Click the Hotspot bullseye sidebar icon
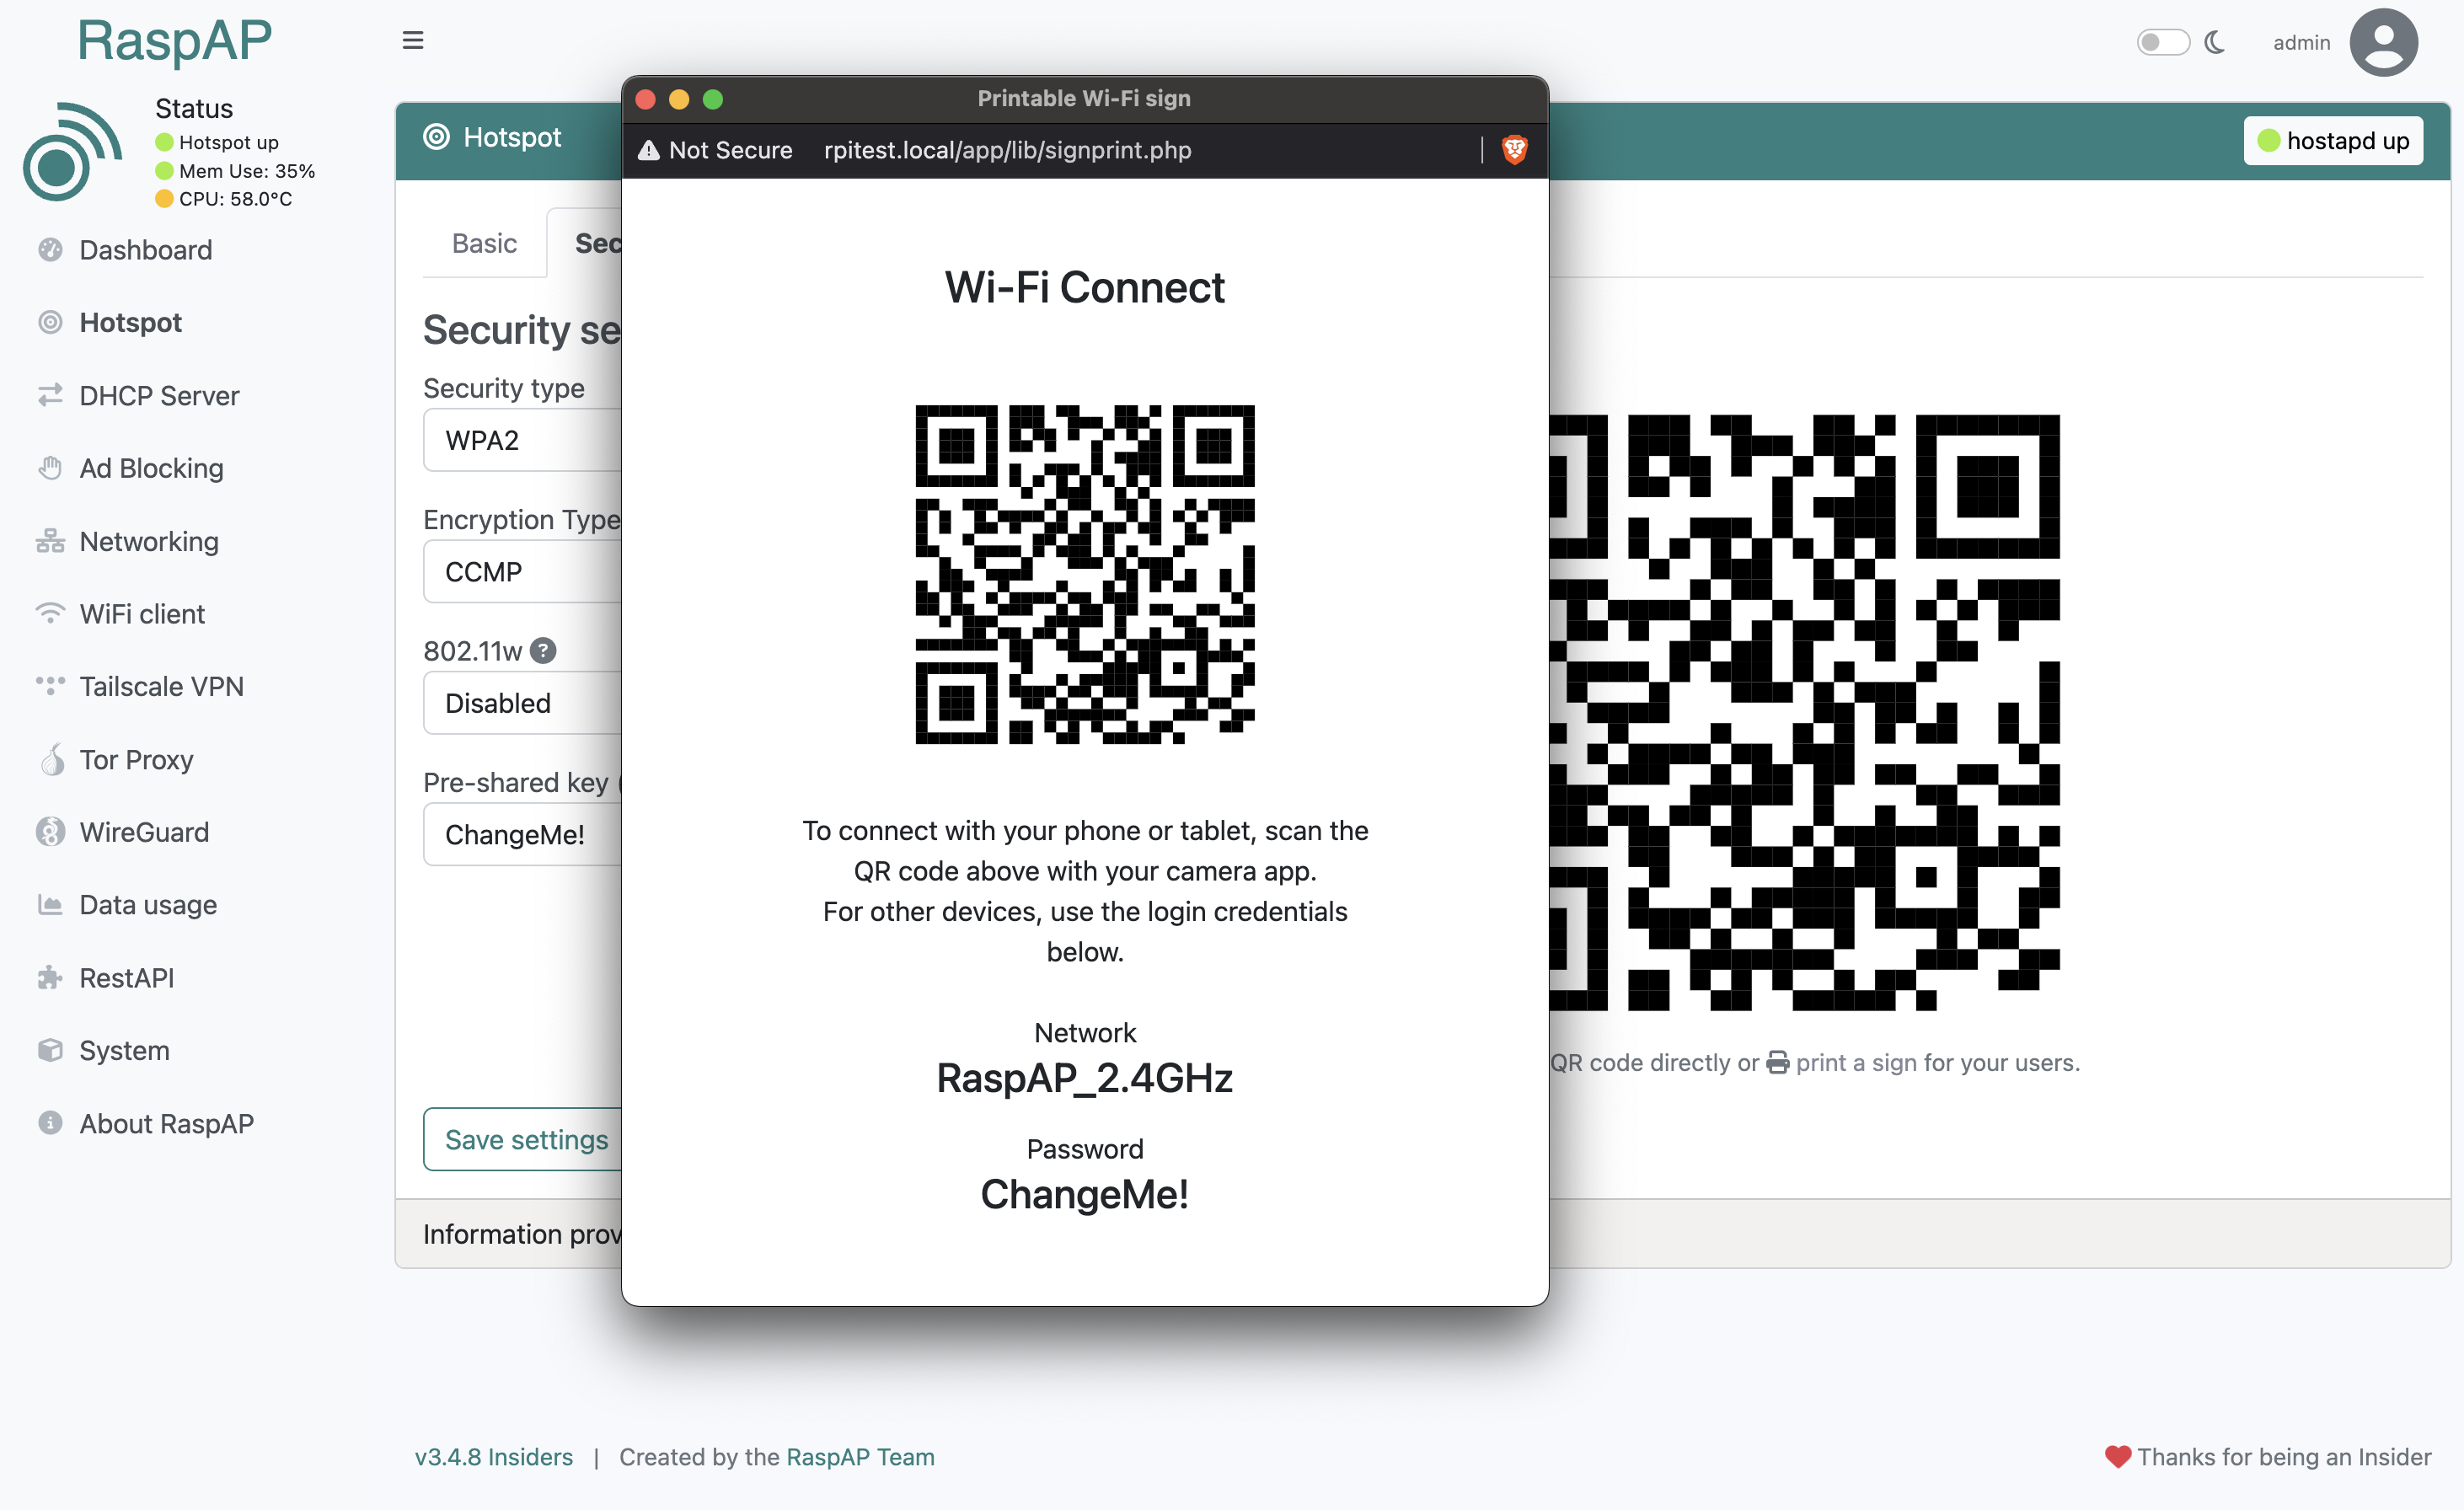This screenshot has height=1510, width=2464. (50, 323)
